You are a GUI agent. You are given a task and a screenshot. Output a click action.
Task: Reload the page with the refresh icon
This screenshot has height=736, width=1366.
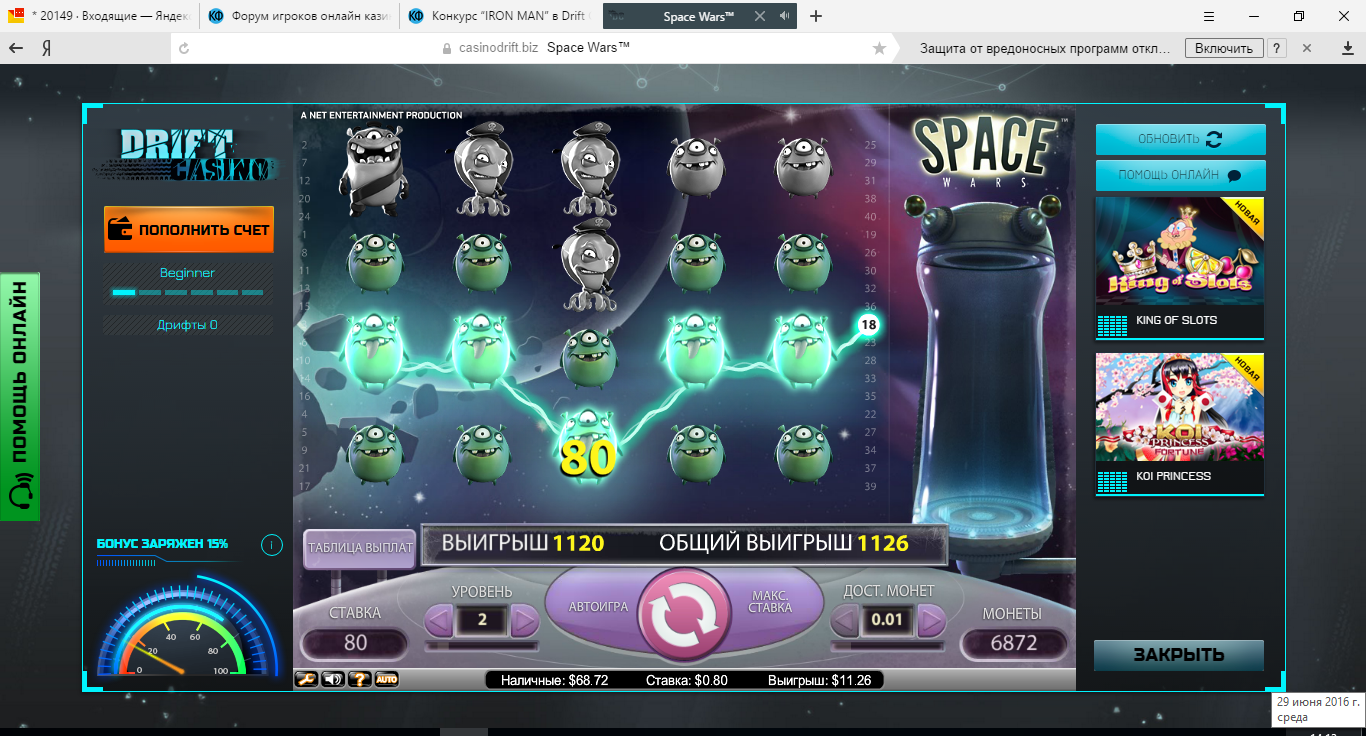183,48
